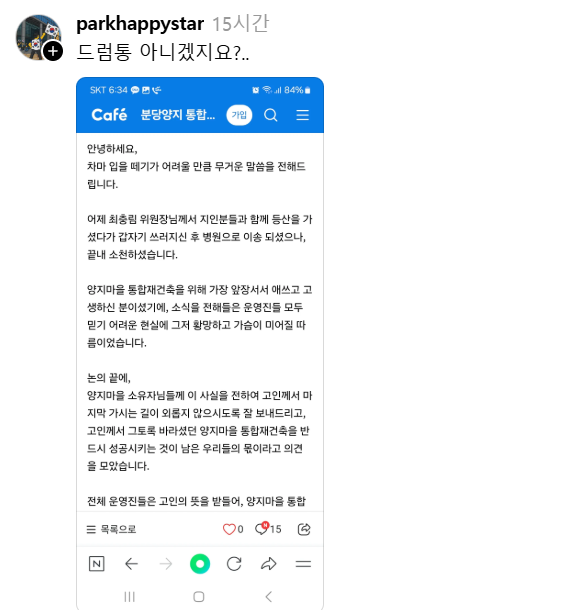The width and height of the screenshot is (566, 610).
Task: Open search with the magnifier icon
Action: click(271, 115)
